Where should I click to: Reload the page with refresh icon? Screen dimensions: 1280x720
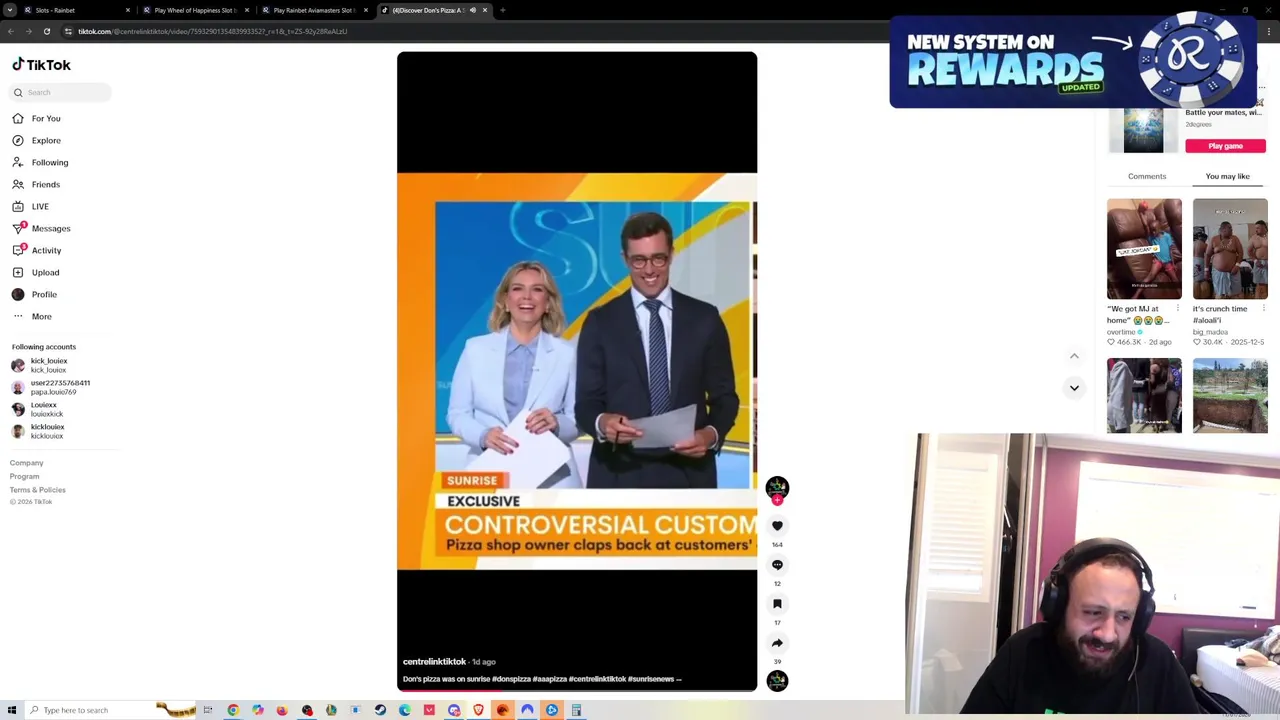point(46,31)
